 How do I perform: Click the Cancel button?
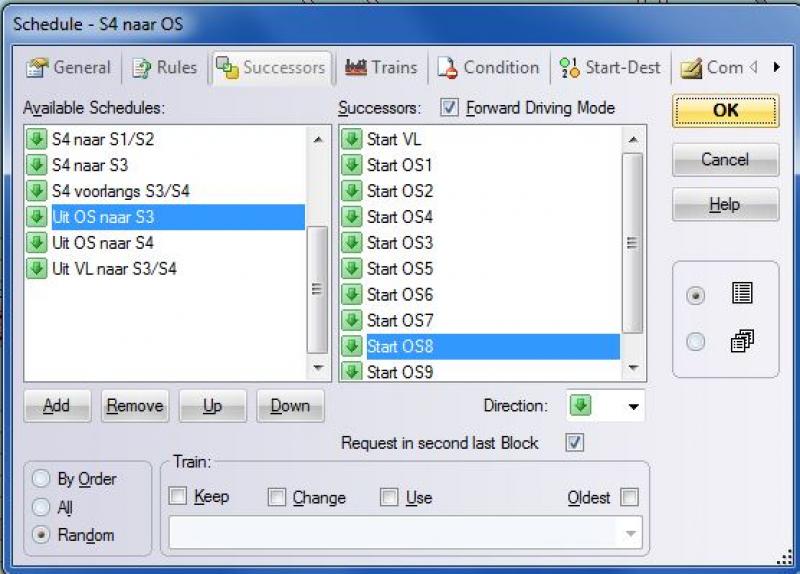(726, 160)
